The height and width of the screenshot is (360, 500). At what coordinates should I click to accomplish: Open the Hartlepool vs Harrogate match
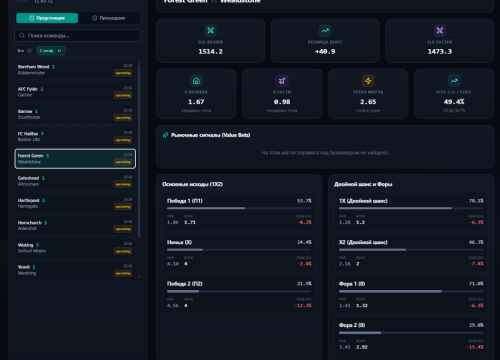(75, 203)
